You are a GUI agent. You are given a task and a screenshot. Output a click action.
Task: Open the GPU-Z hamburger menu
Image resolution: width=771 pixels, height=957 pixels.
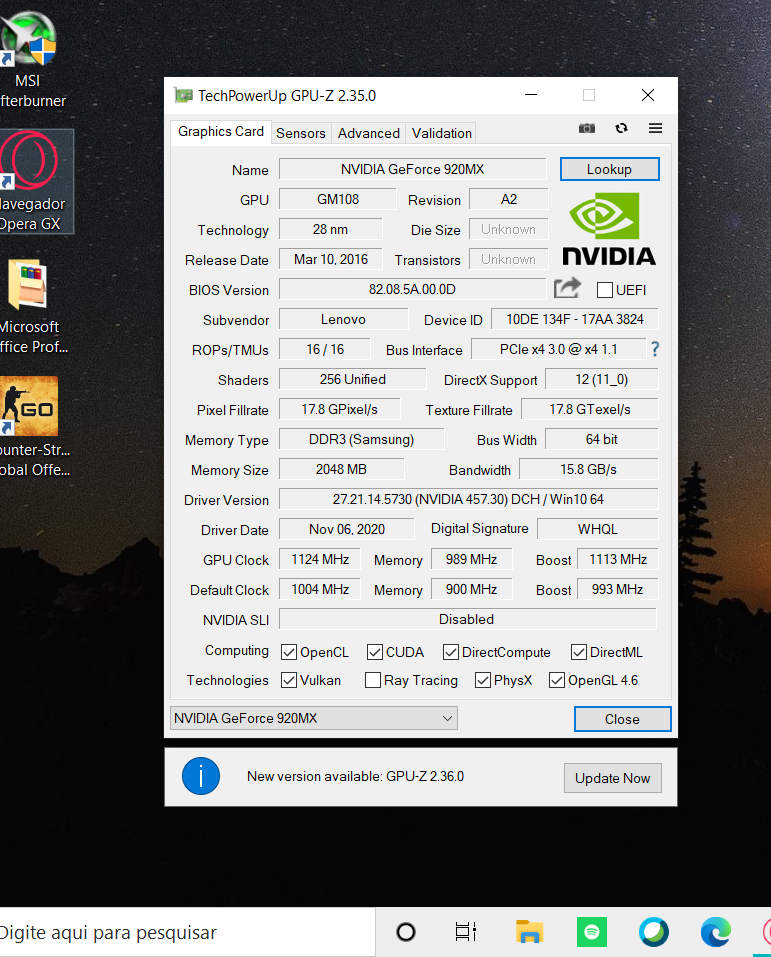[x=656, y=128]
